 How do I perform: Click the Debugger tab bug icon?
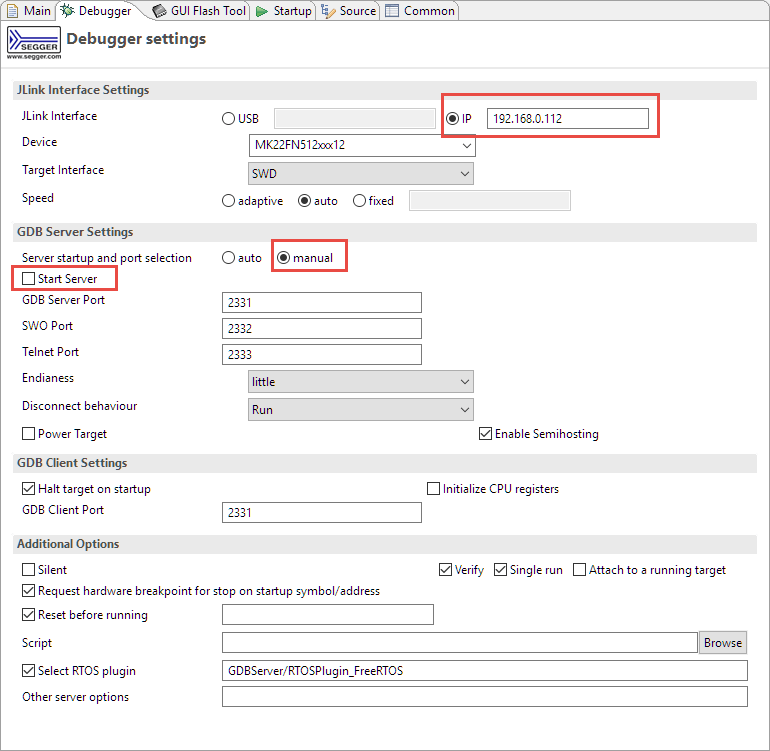pos(68,11)
